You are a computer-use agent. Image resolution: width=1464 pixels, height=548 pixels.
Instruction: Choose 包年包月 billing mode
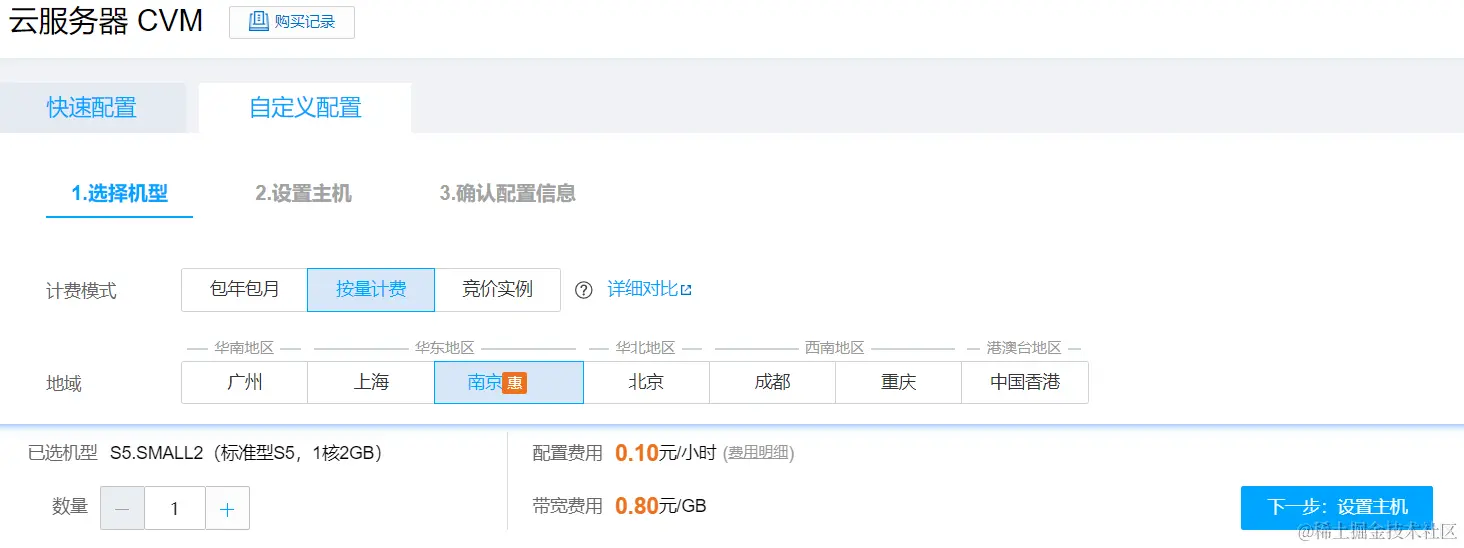[x=245, y=290]
